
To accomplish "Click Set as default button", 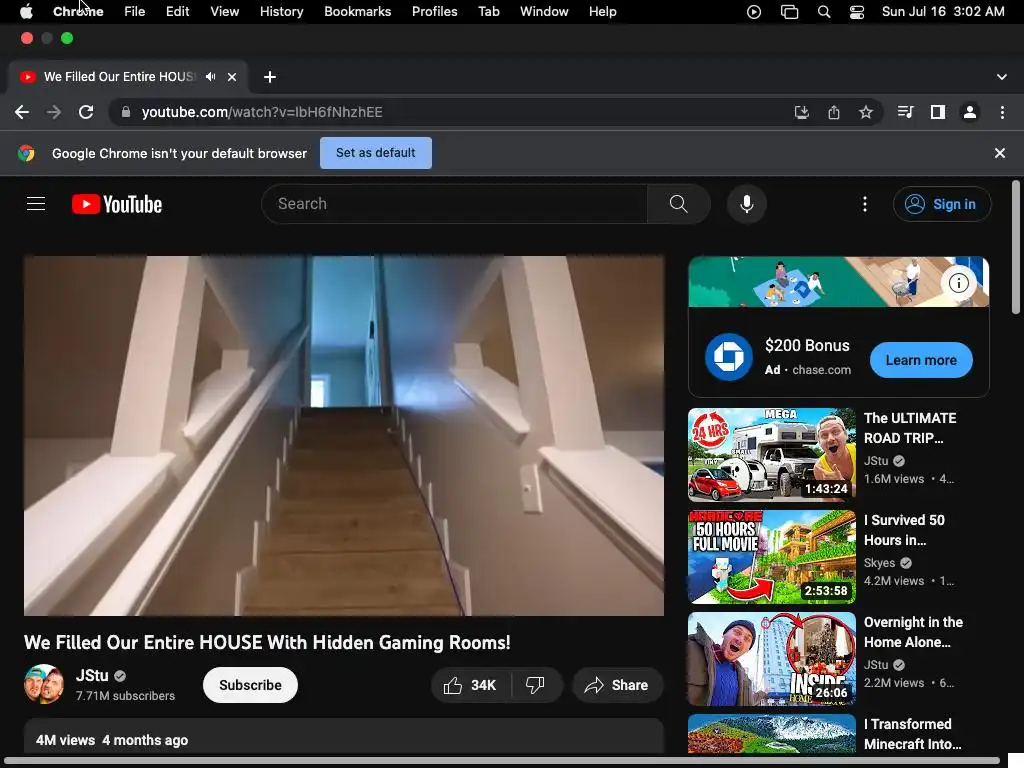I will (x=376, y=153).
